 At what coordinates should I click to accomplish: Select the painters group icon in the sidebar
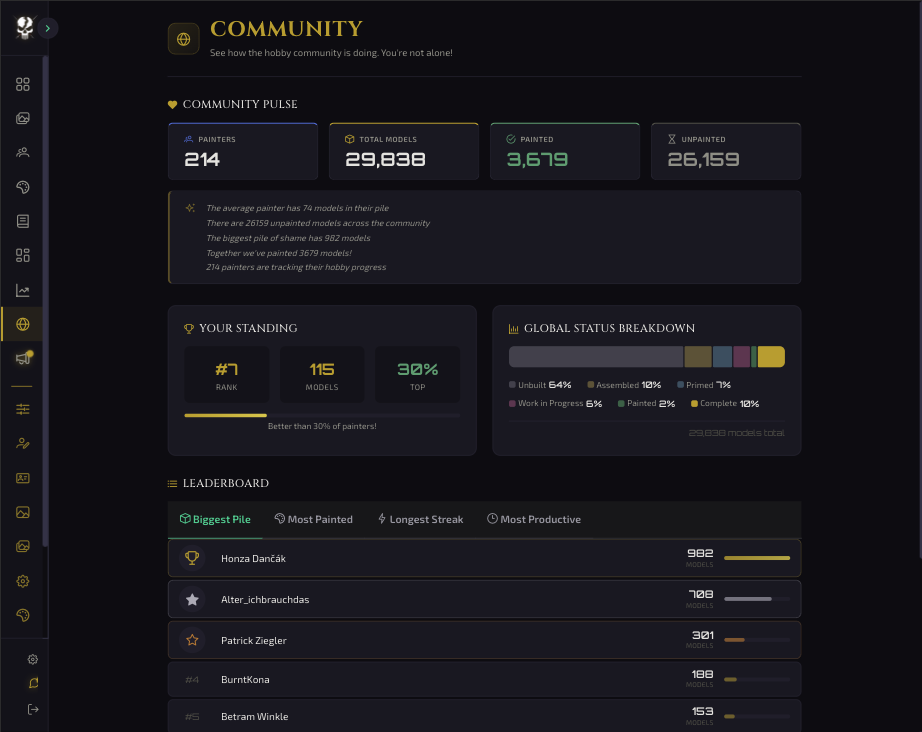[x=22, y=151]
